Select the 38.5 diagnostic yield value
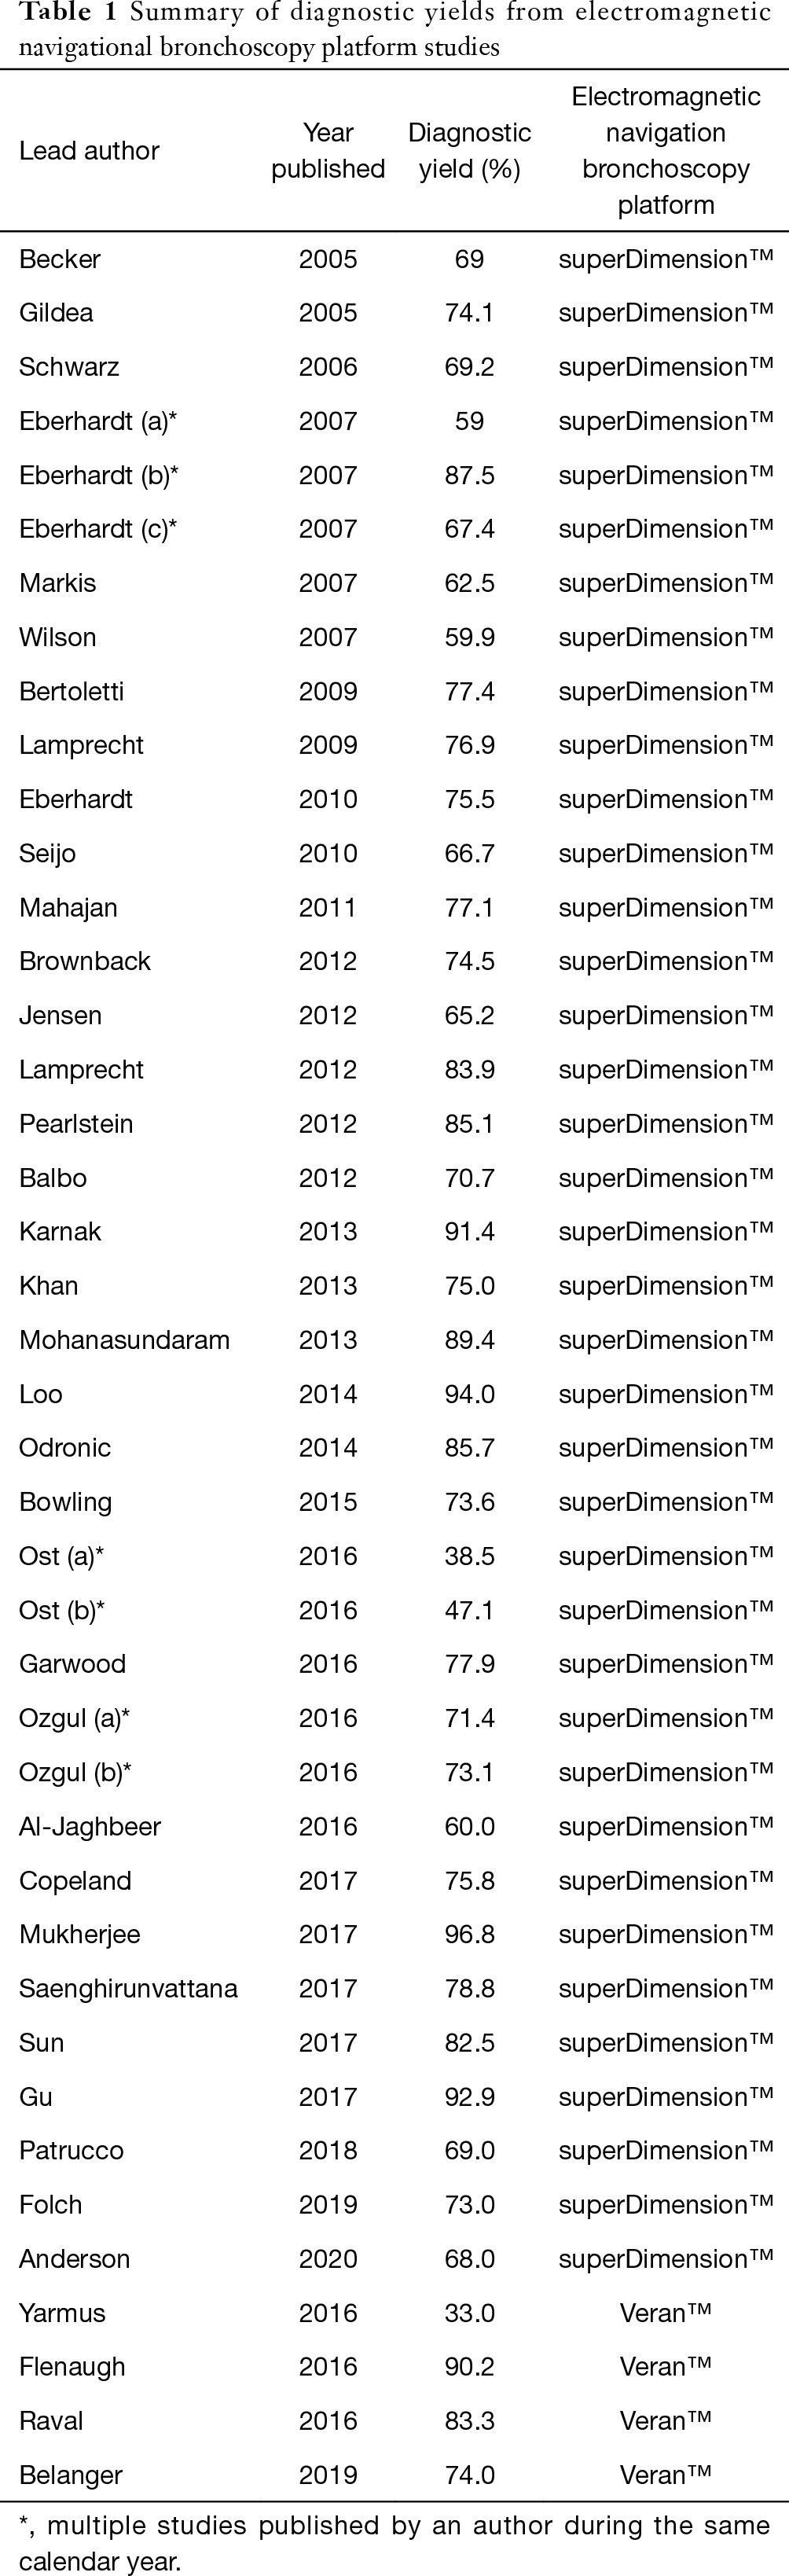This screenshot has width=789, height=2576. tap(469, 1556)
